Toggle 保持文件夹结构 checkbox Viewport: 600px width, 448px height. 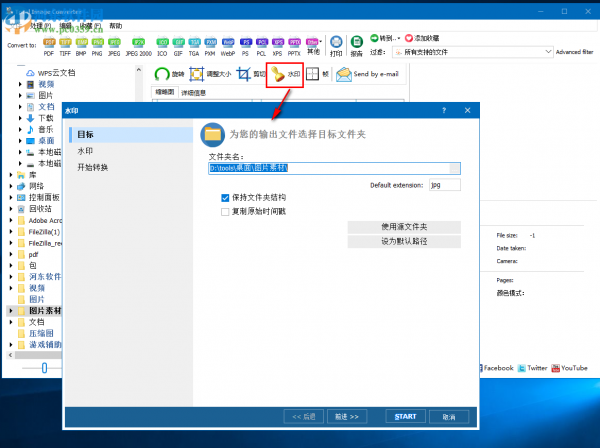pyautogui.click(x=225, y=198)
